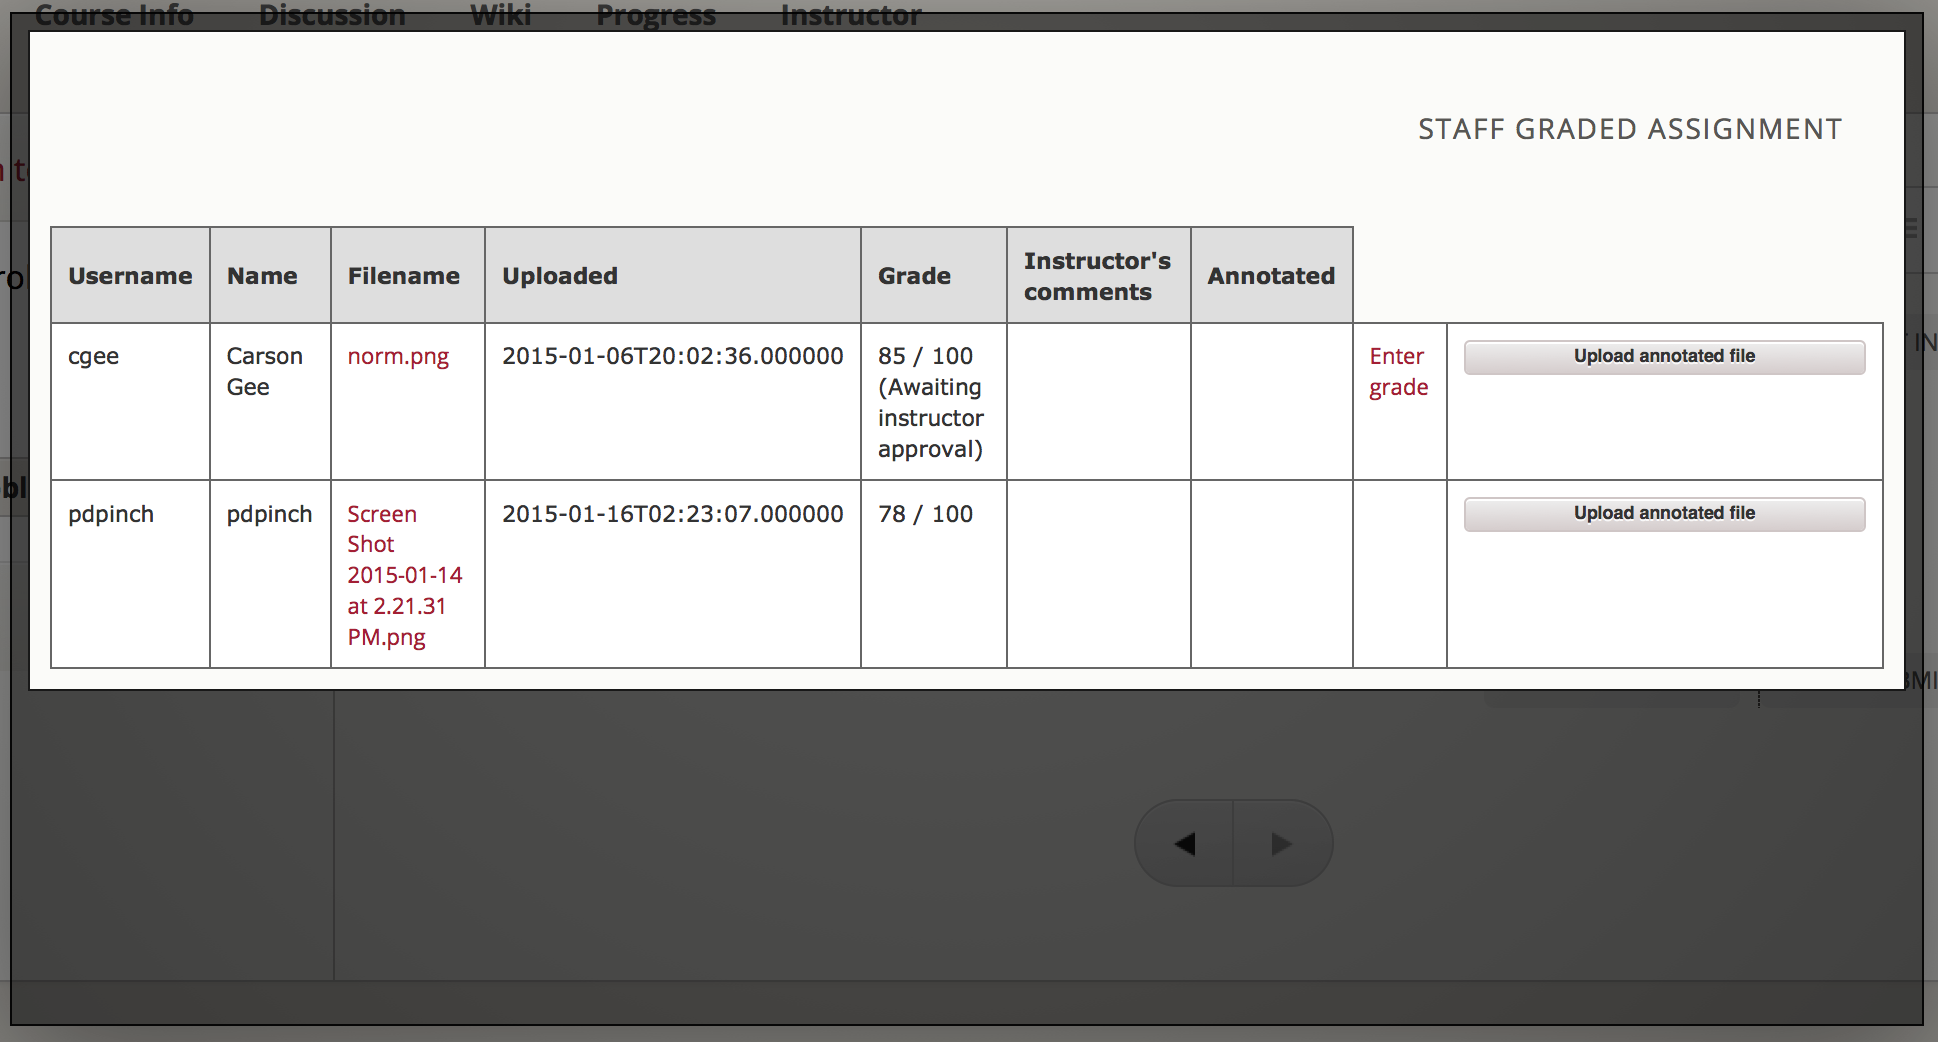Viewport: 1938px width, 1042px height.
Task: Select upload time 2015-01-16T02:23:07.000000
Action: [673, 514]
